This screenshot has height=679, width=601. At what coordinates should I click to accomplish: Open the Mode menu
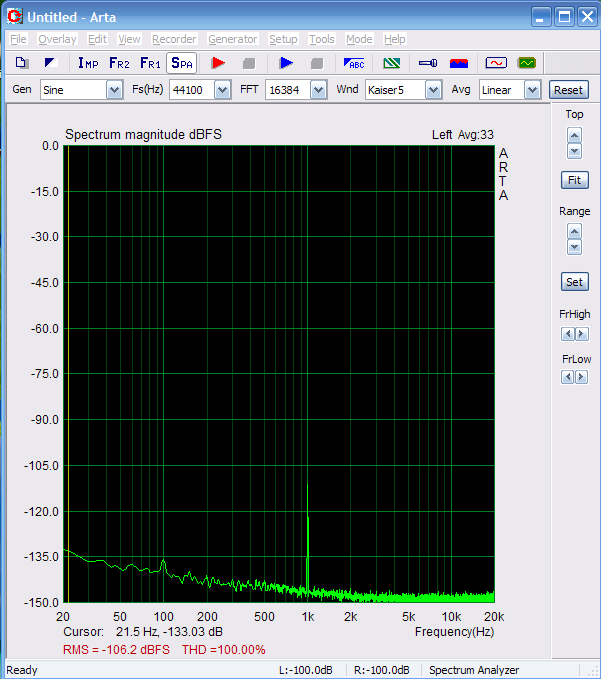[359, 39]
